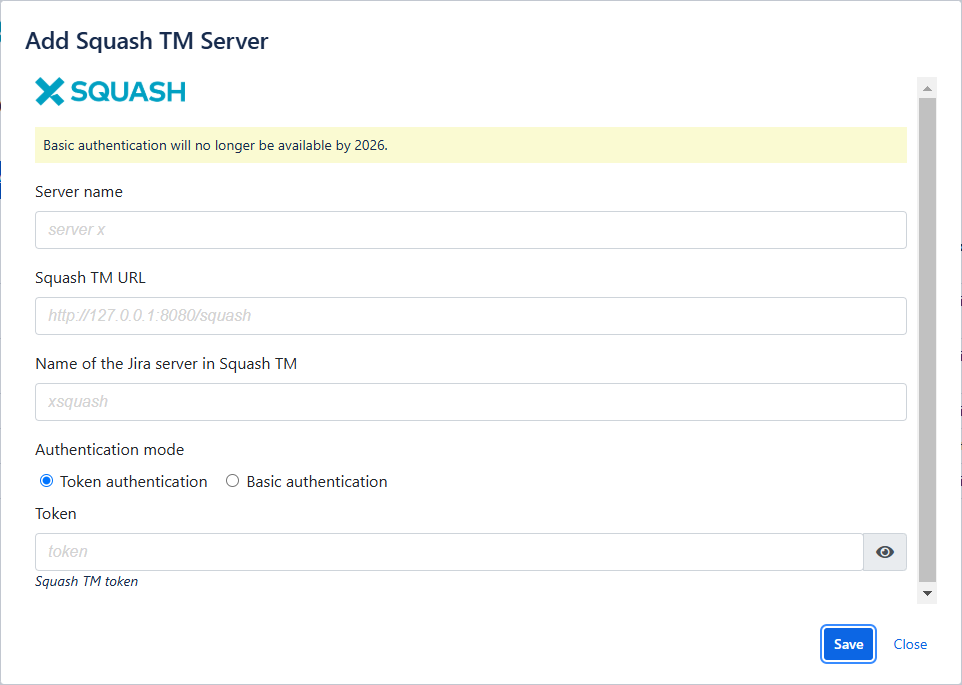Viewport: 962px width, 685px height.
Task: Save the Squash TM server configuration
Action: tap(847, 644)
